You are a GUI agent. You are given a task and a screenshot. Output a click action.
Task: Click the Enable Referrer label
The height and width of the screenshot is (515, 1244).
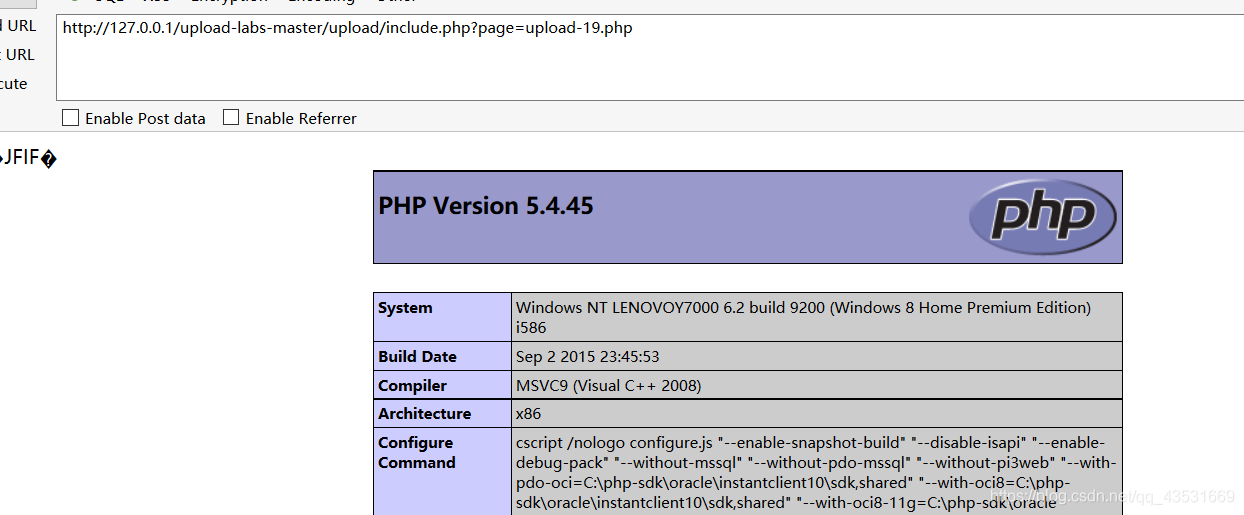pyautogui.click(x=301, y=118)
